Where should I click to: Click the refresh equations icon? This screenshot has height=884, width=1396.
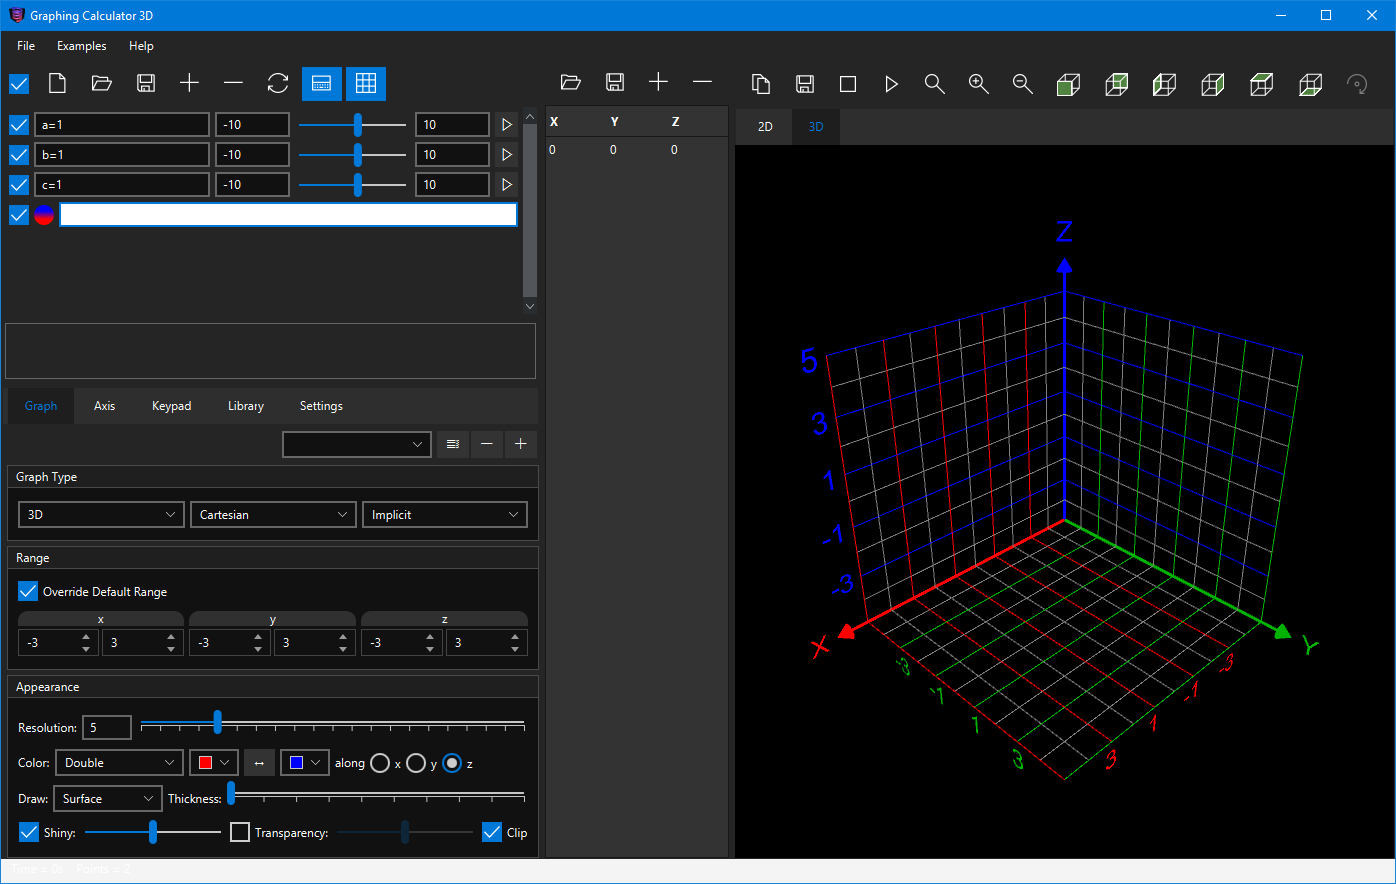[x=278, y=84]
